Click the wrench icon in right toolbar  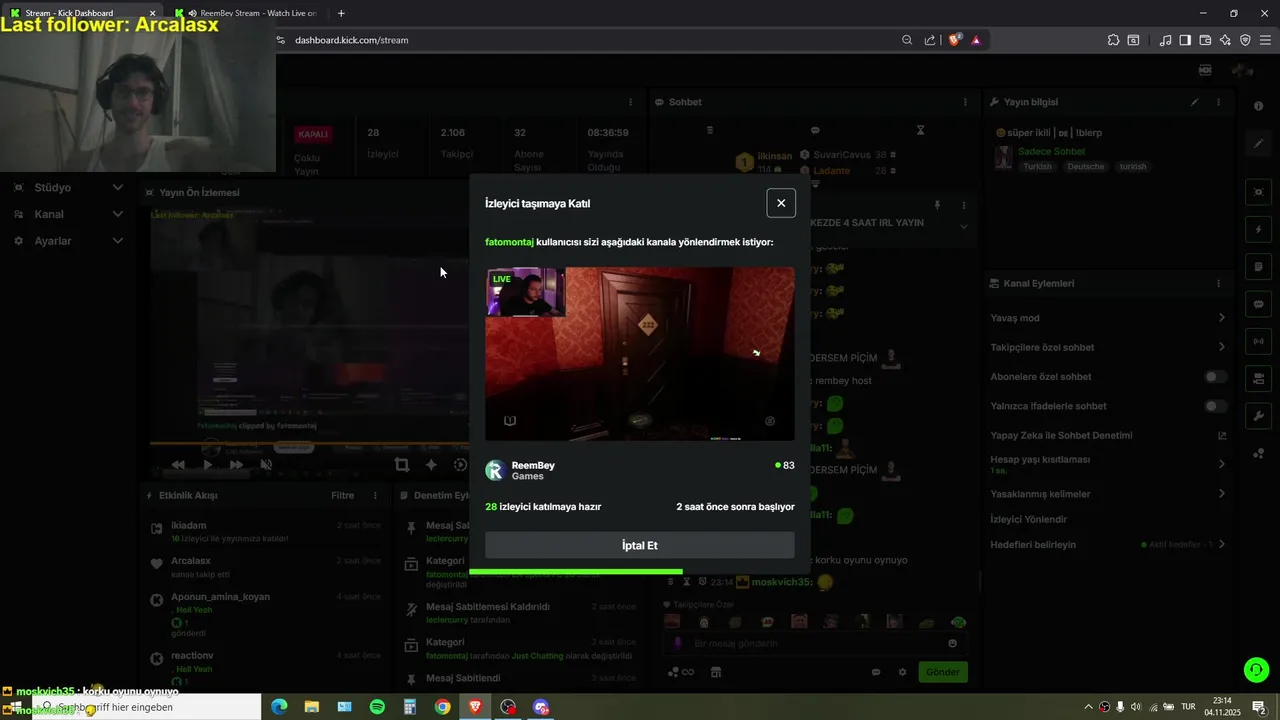[1258, 416]
